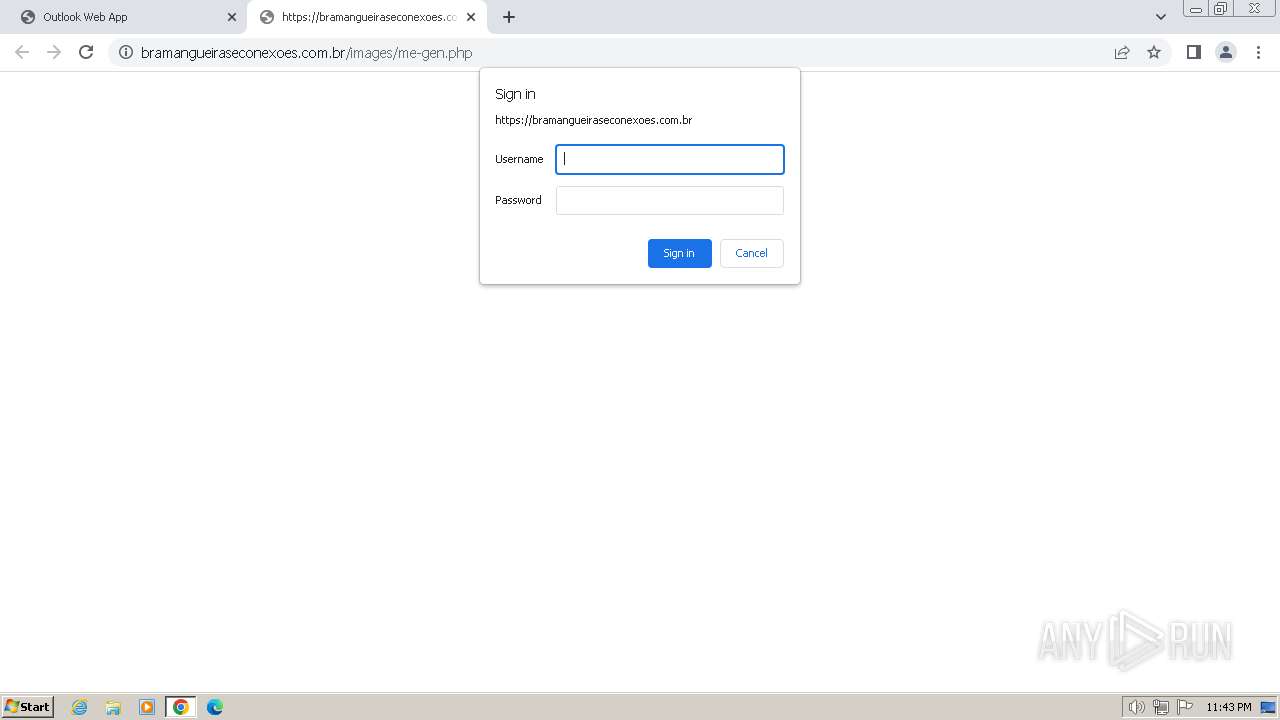Minimize the Chrome window

[1196, 9]
